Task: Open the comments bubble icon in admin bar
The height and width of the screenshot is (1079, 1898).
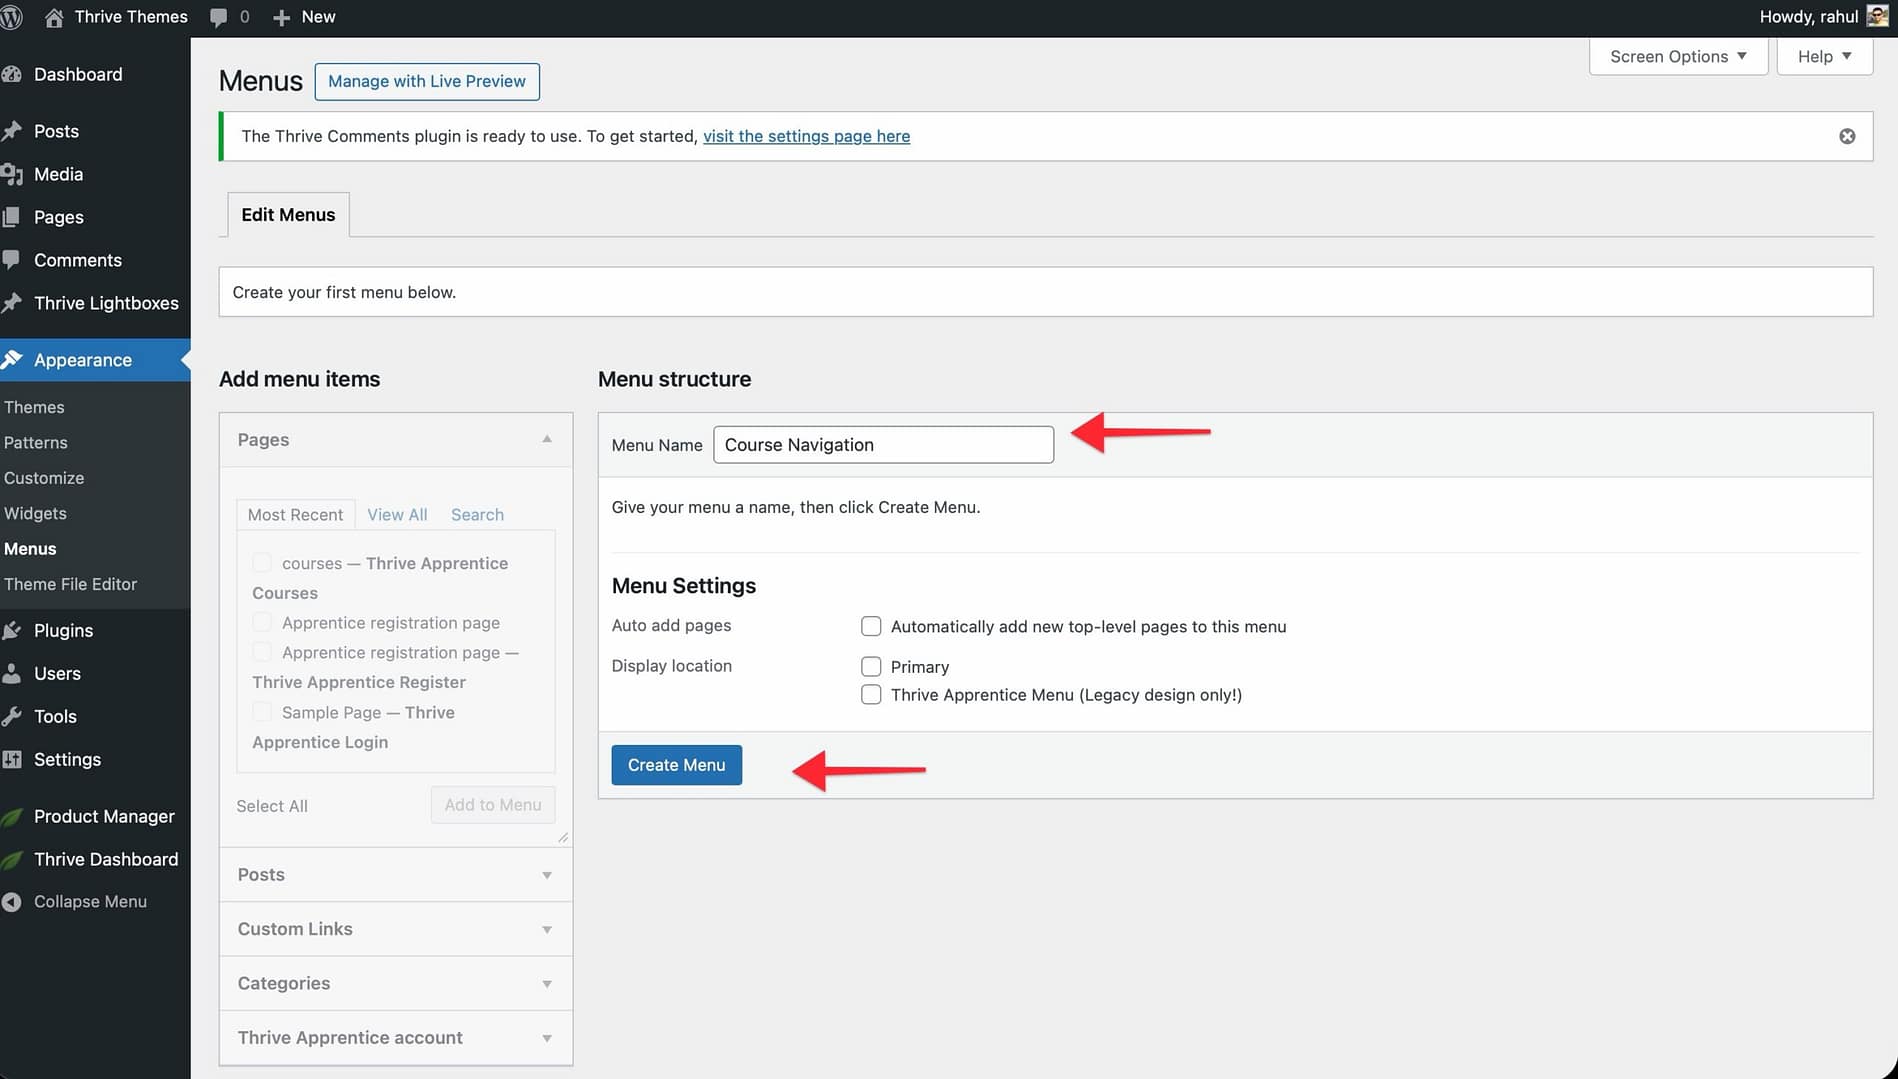Action: [x=219, y=17]
